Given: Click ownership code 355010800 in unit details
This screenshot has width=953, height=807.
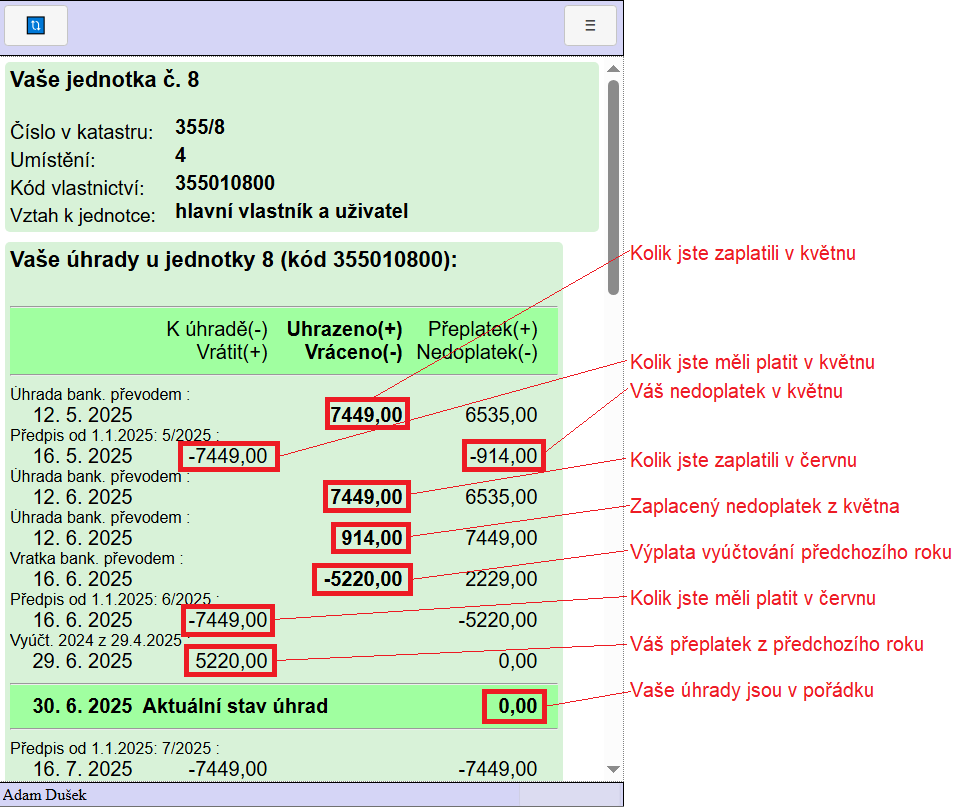Looking at the screenshot, I should (x=224, y=183).
